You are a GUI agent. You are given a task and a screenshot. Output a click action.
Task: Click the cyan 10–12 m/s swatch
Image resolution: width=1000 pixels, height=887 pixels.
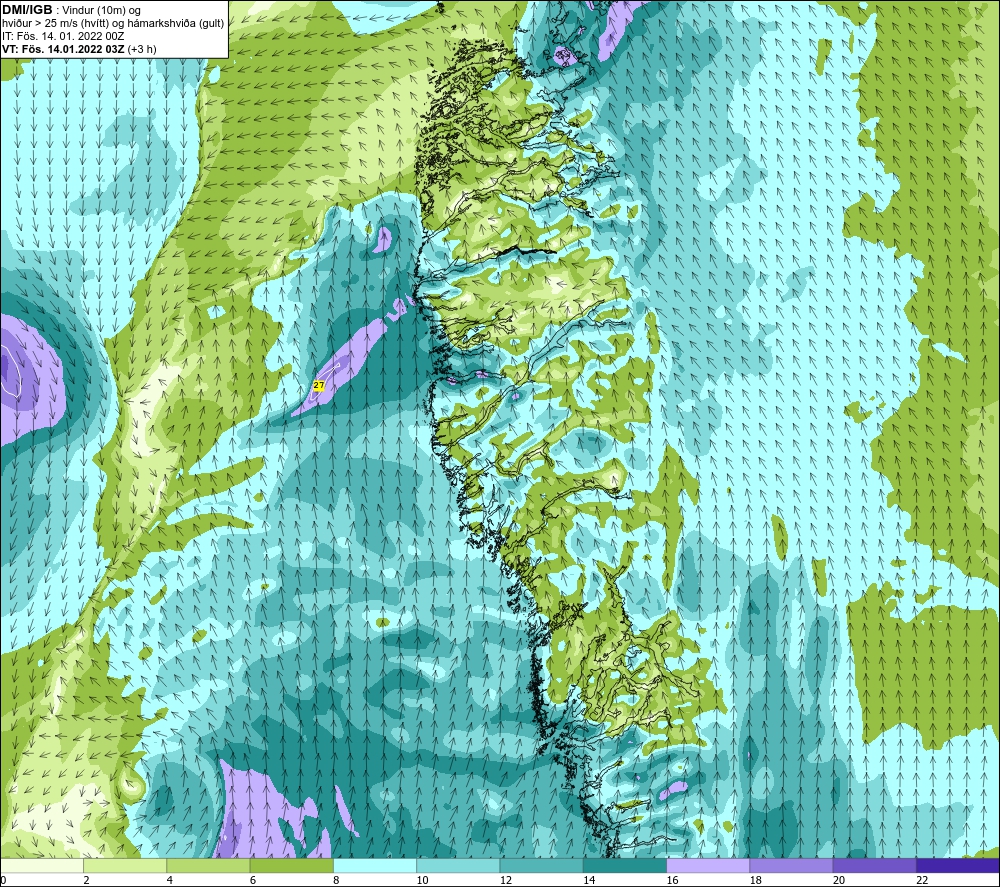click(x=458, y=865)
